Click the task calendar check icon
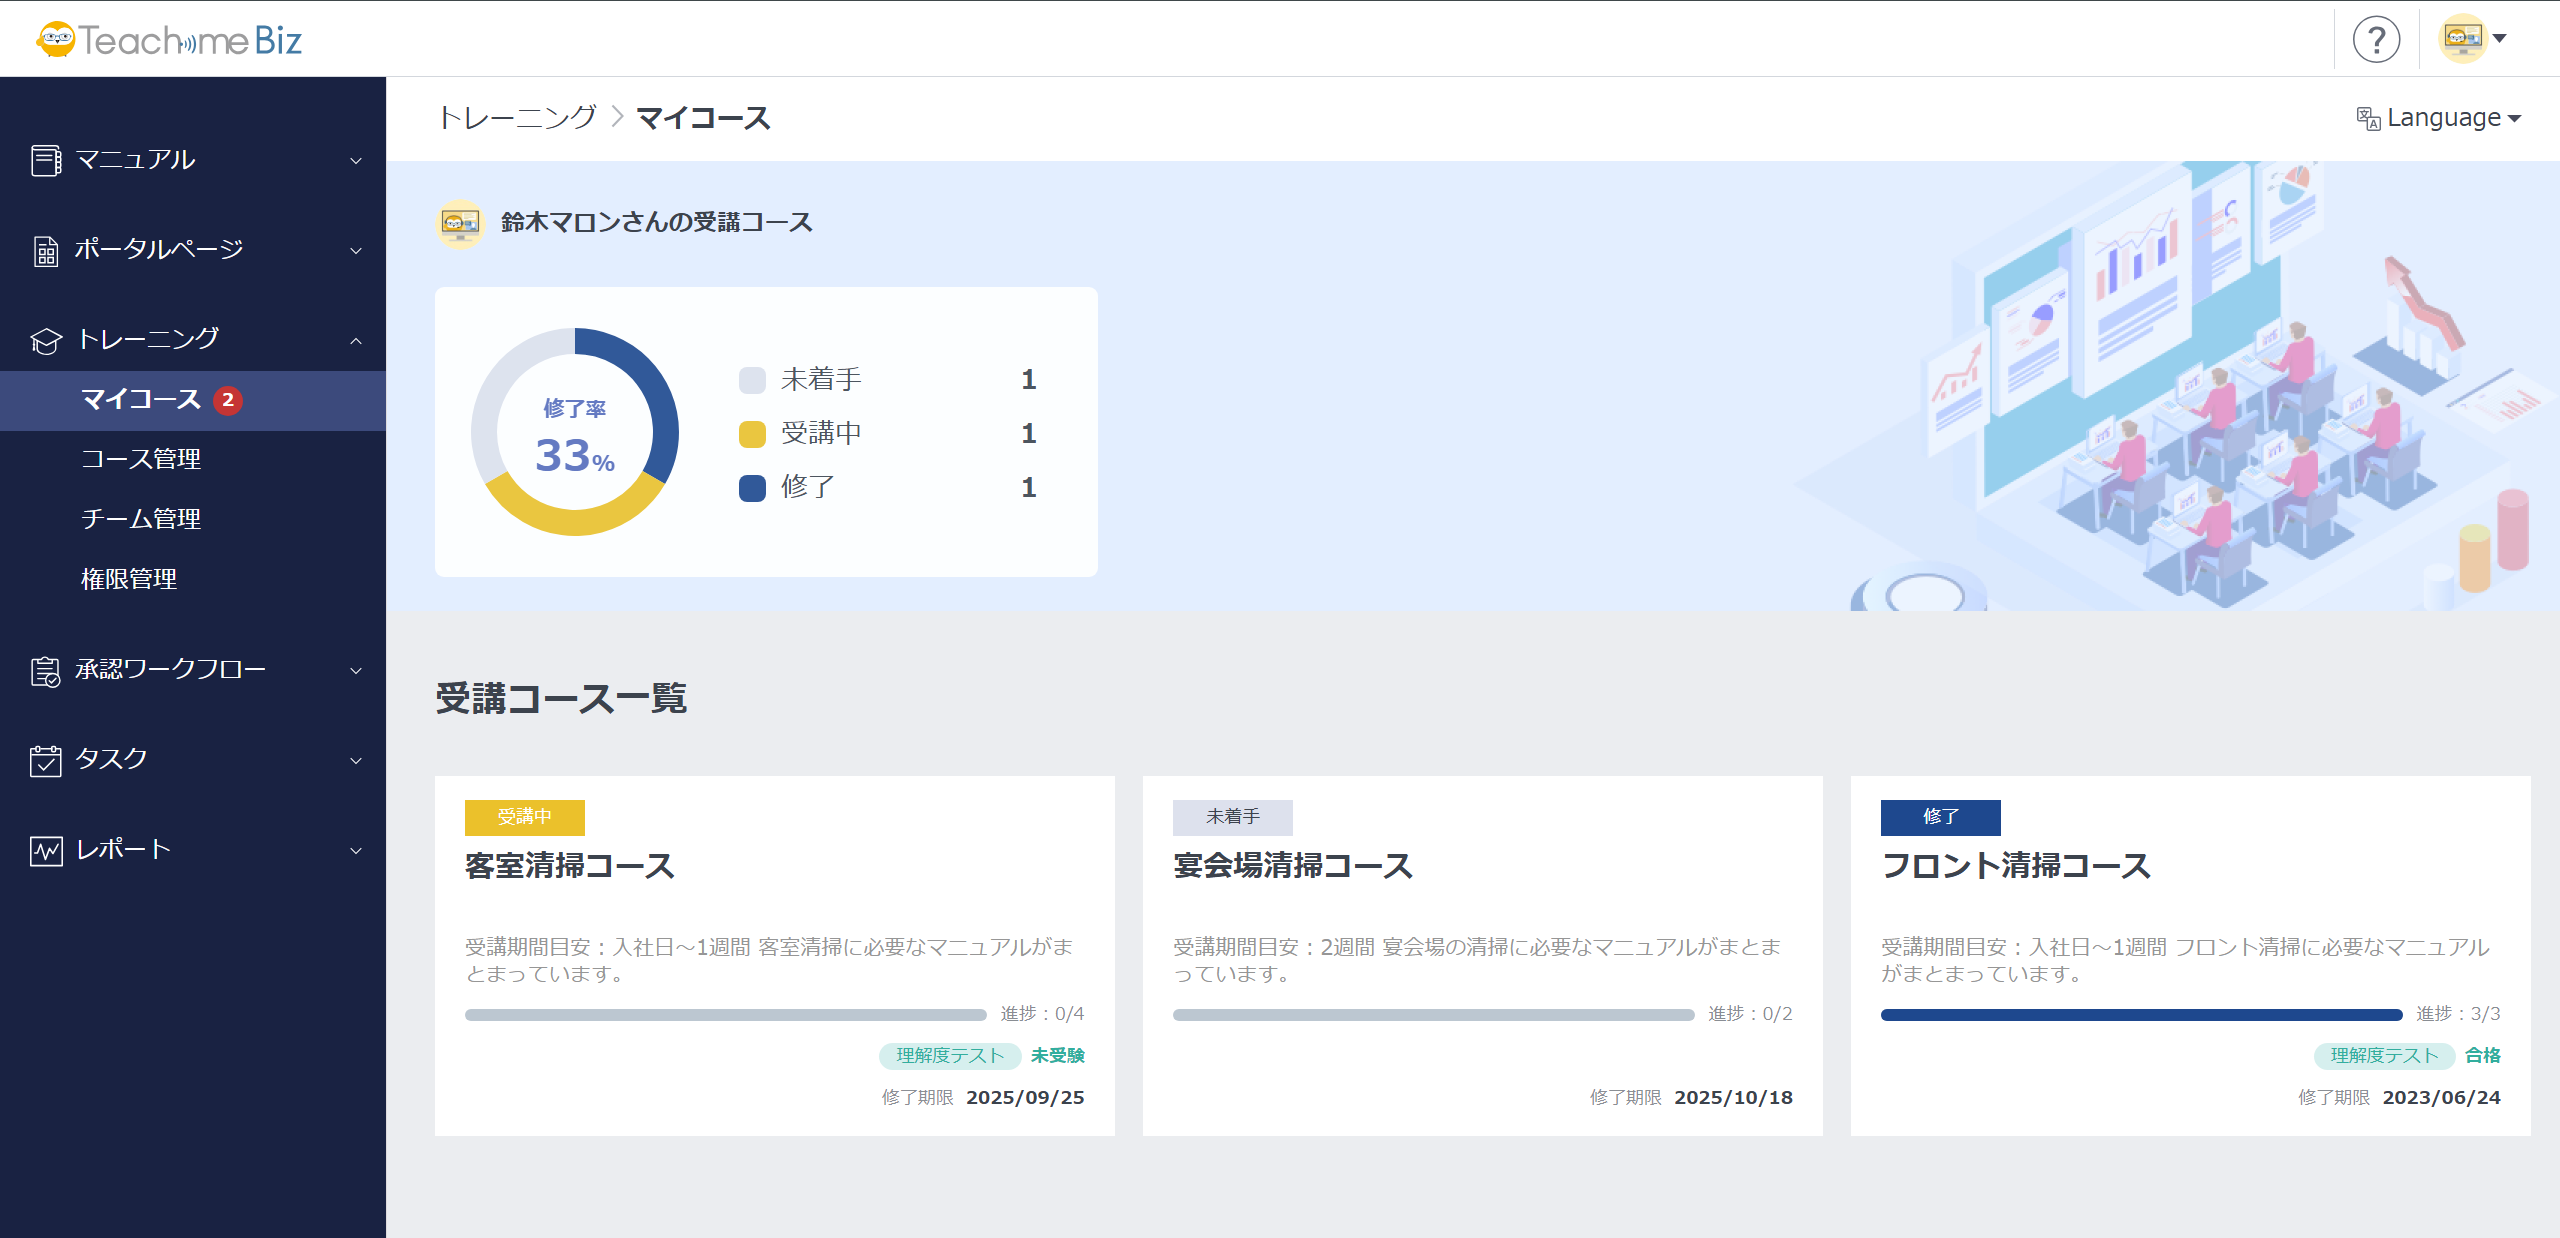 45,760
